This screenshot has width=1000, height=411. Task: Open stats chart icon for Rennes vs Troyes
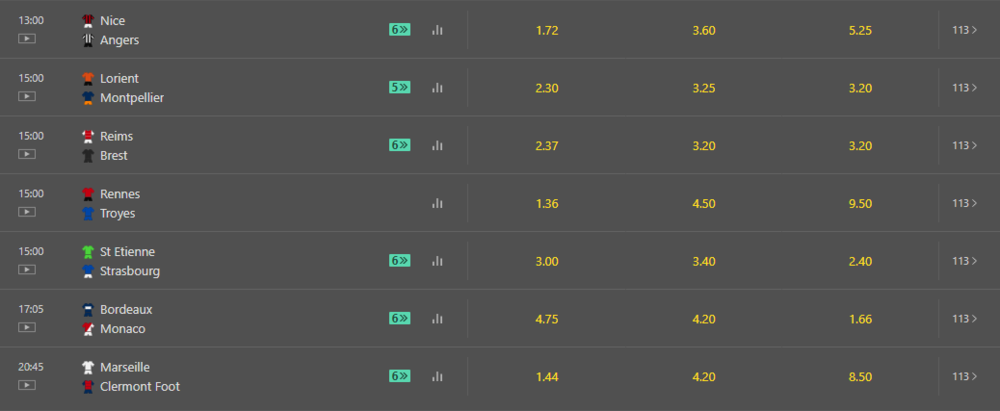pyautogui.click(x=437, y=203)
